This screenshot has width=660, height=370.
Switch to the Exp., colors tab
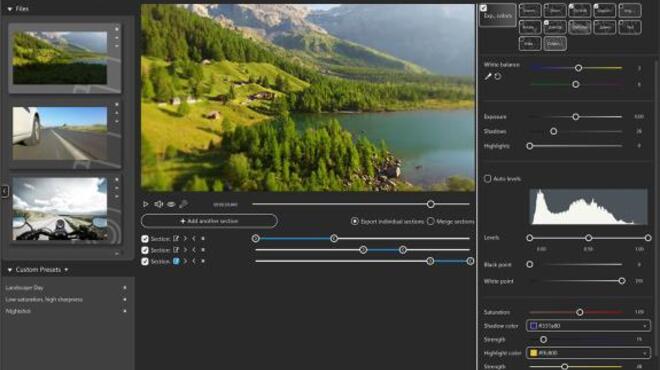(x=498, y=15)
